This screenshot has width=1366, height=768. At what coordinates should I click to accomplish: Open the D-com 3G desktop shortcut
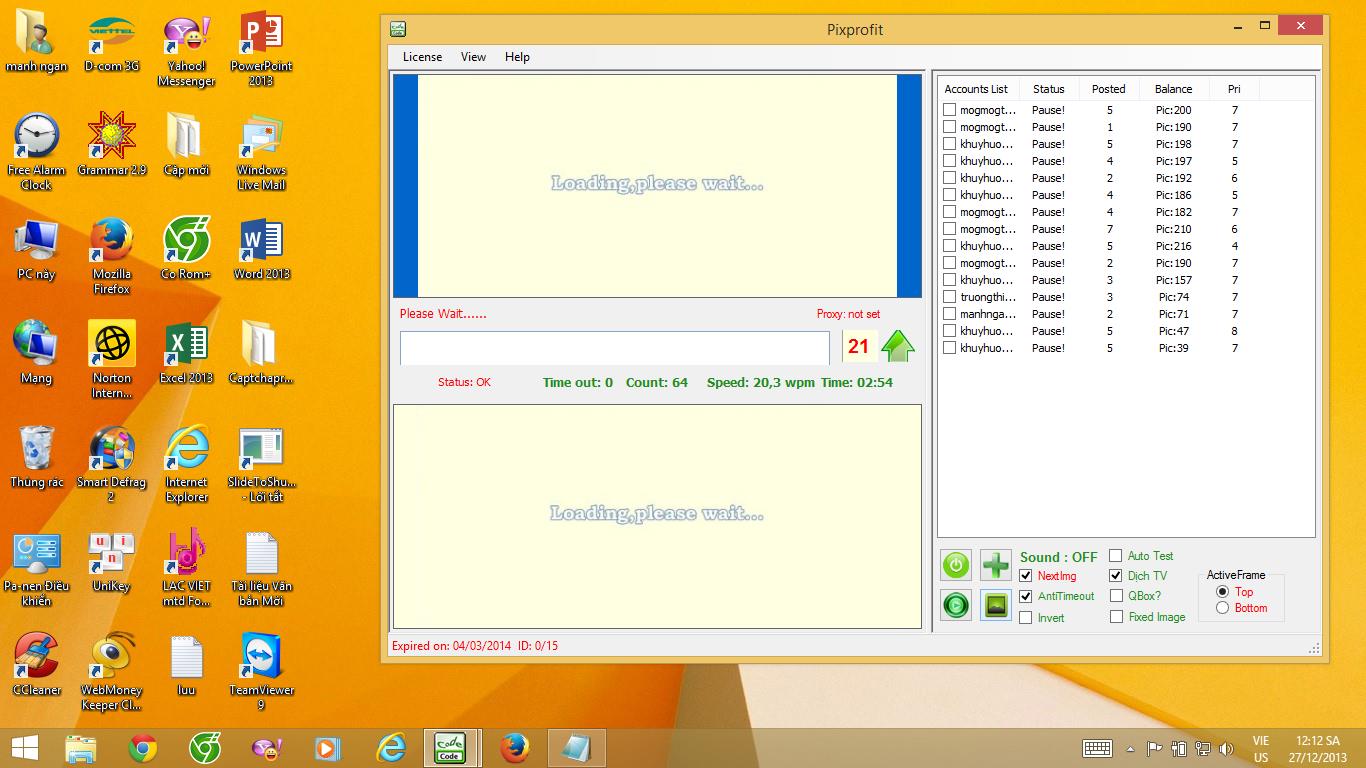coord(111,44)
